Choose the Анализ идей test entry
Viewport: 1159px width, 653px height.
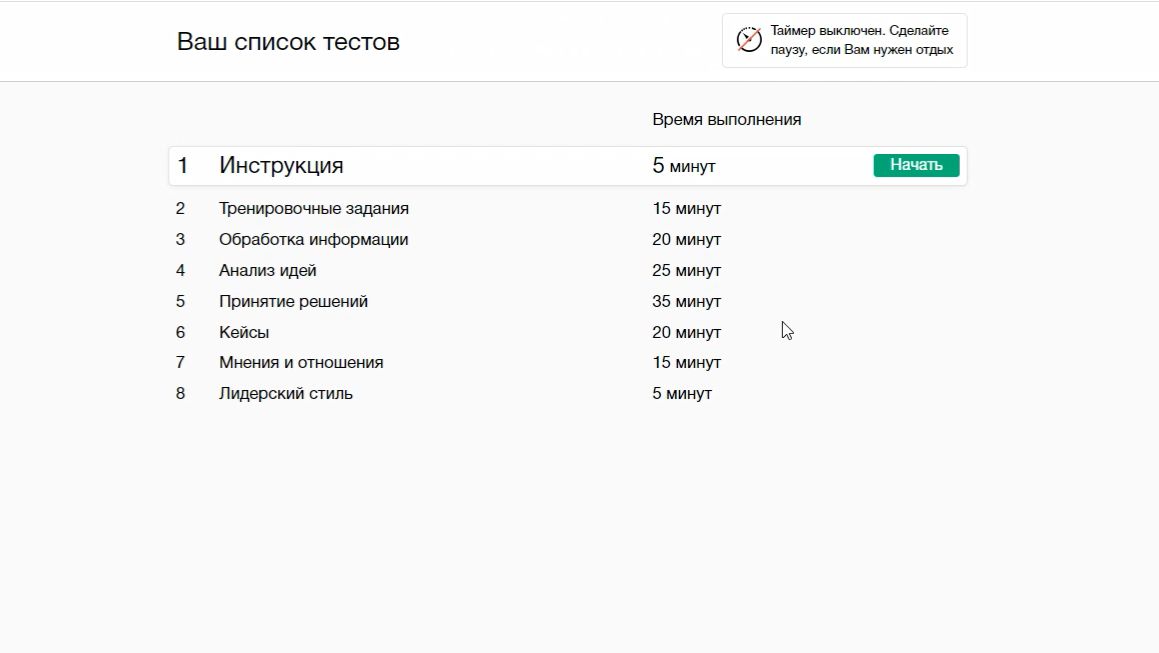[x=268, y=271]
